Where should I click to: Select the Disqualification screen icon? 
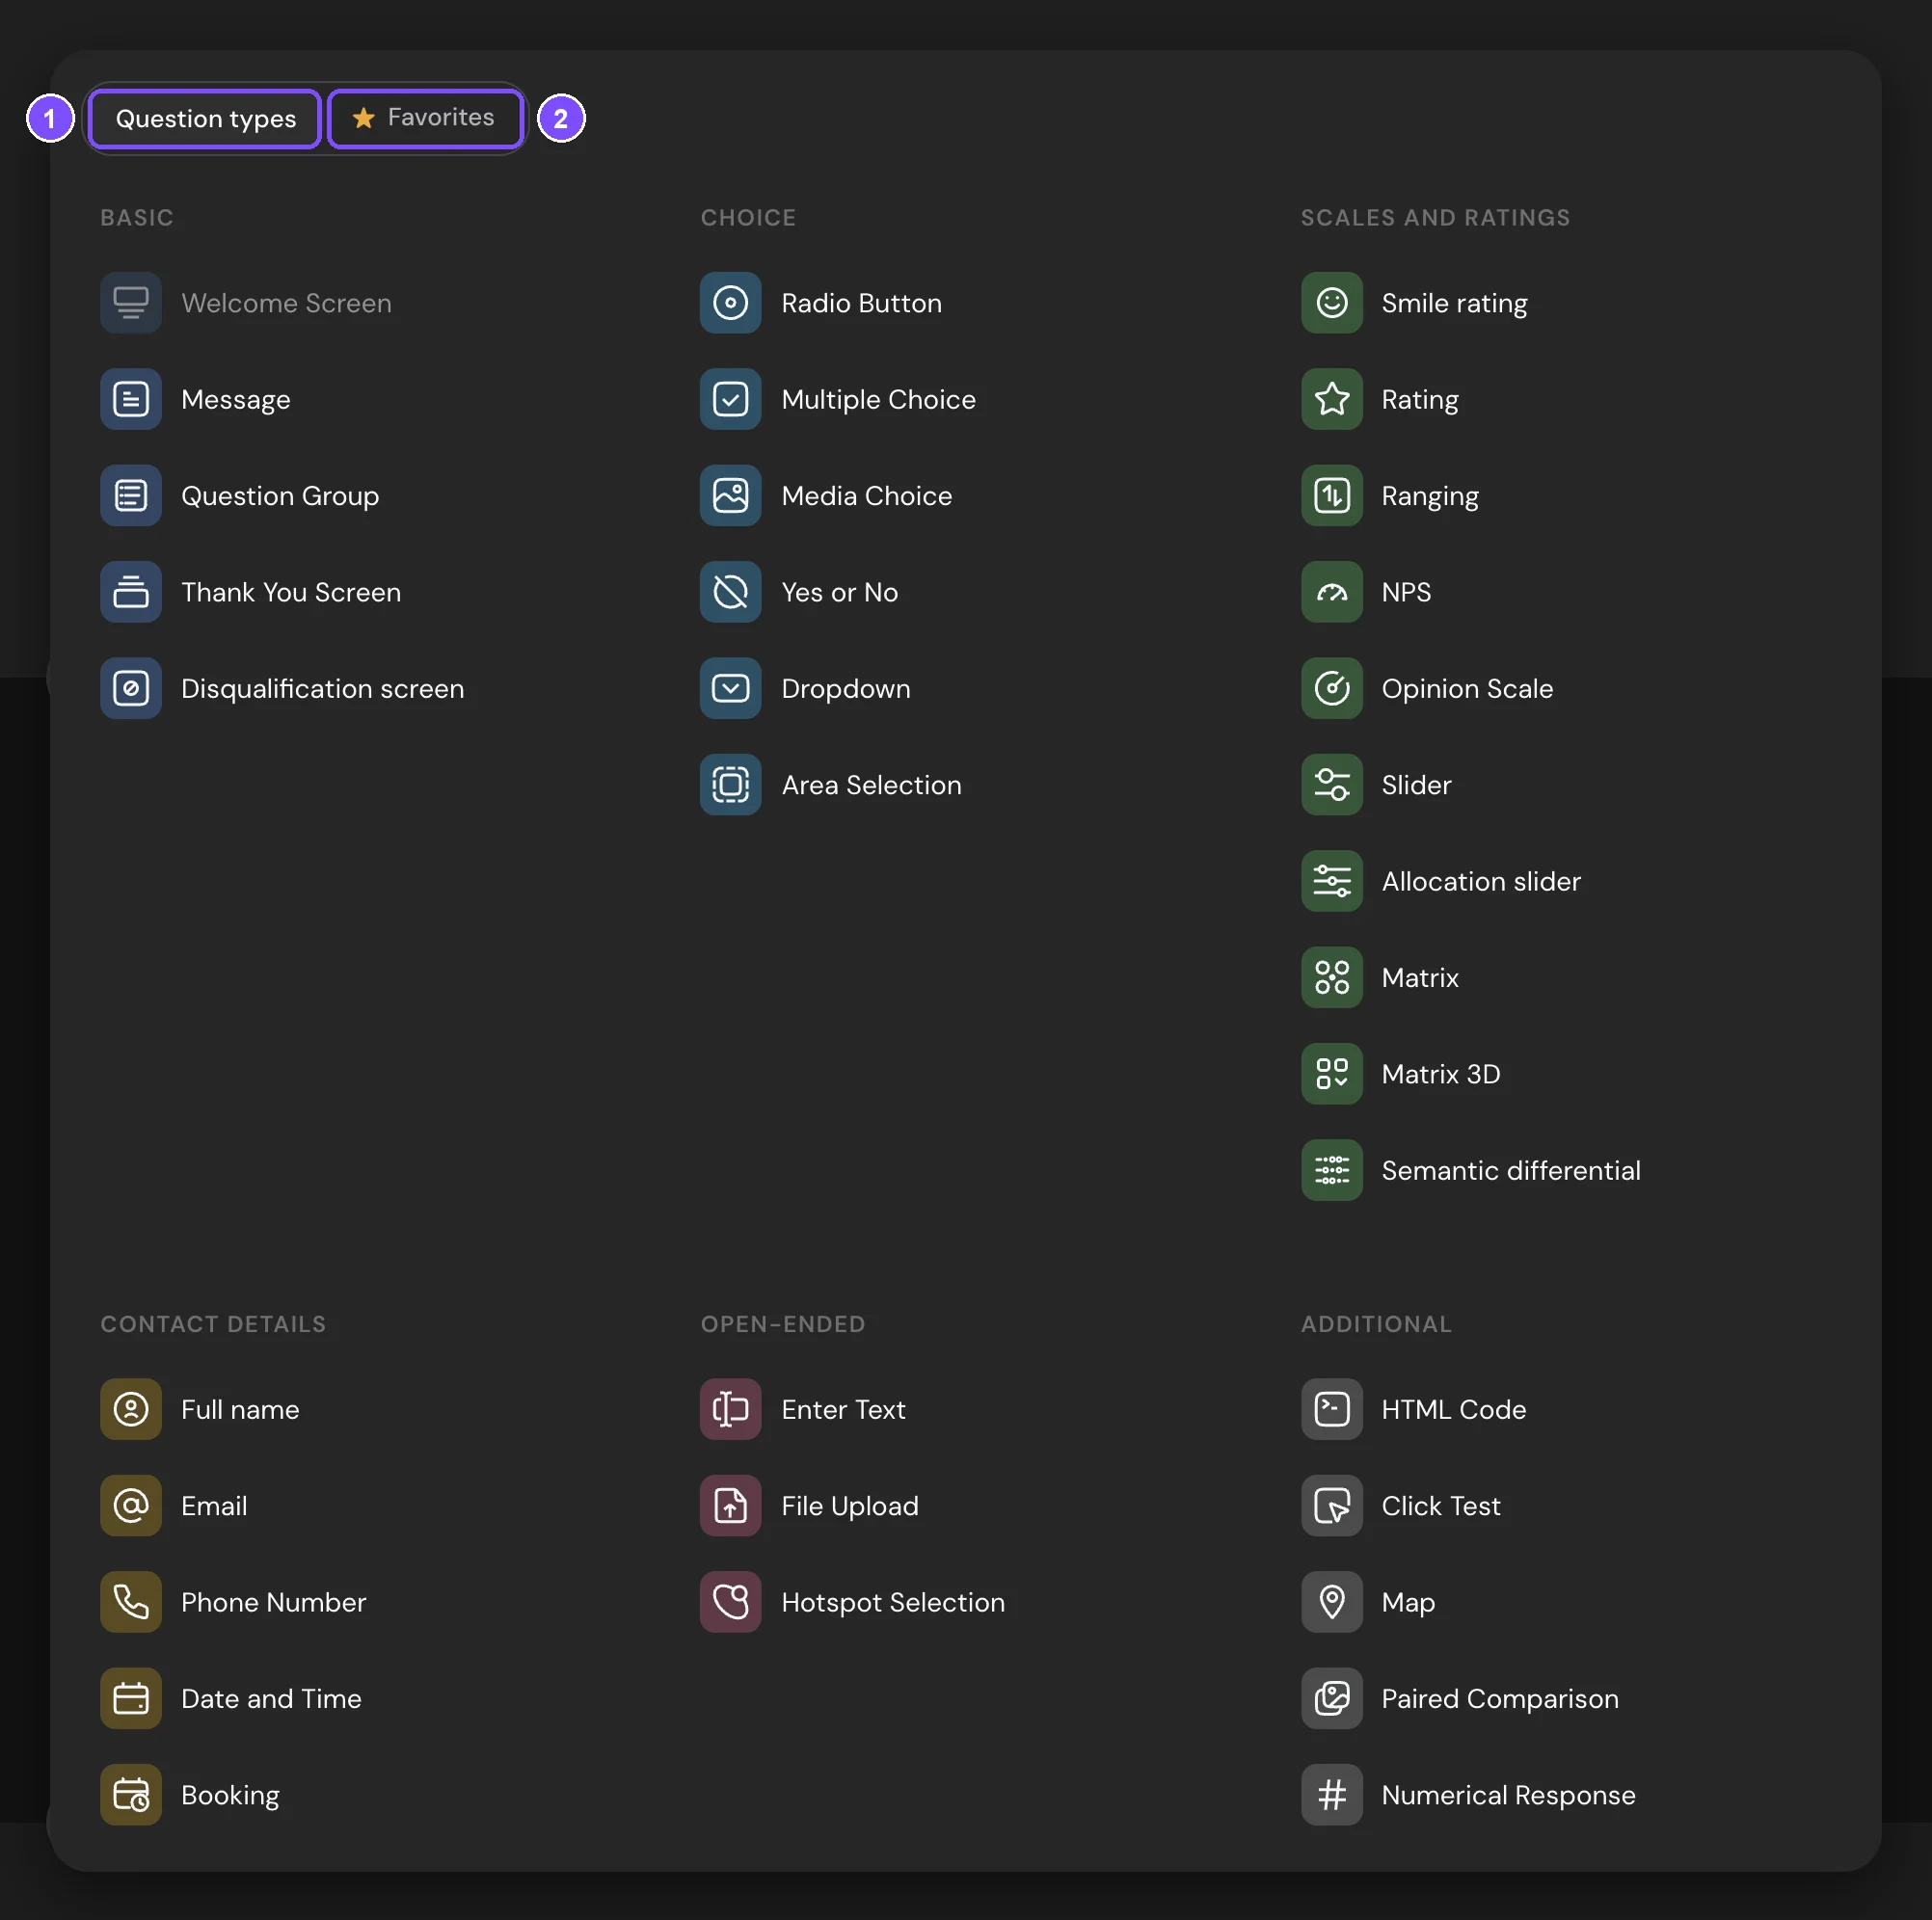(131, 688)
